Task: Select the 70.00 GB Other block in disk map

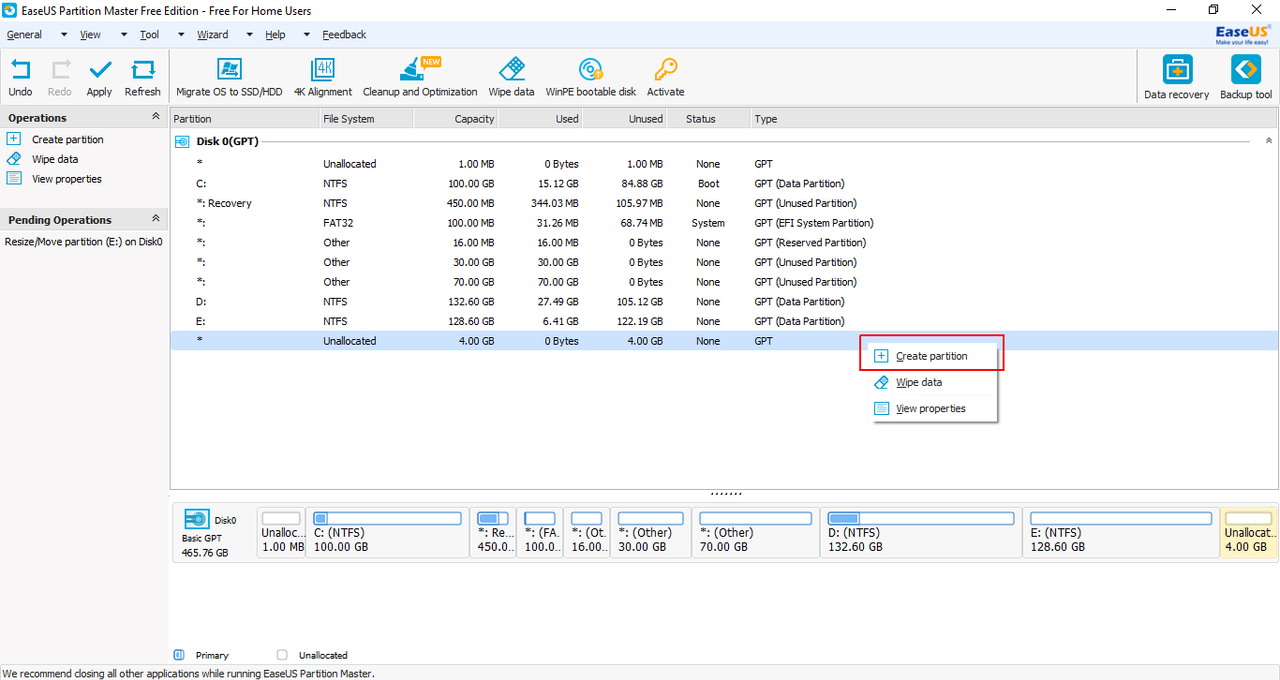Action: pyautogui.click(x=755, y=532)
